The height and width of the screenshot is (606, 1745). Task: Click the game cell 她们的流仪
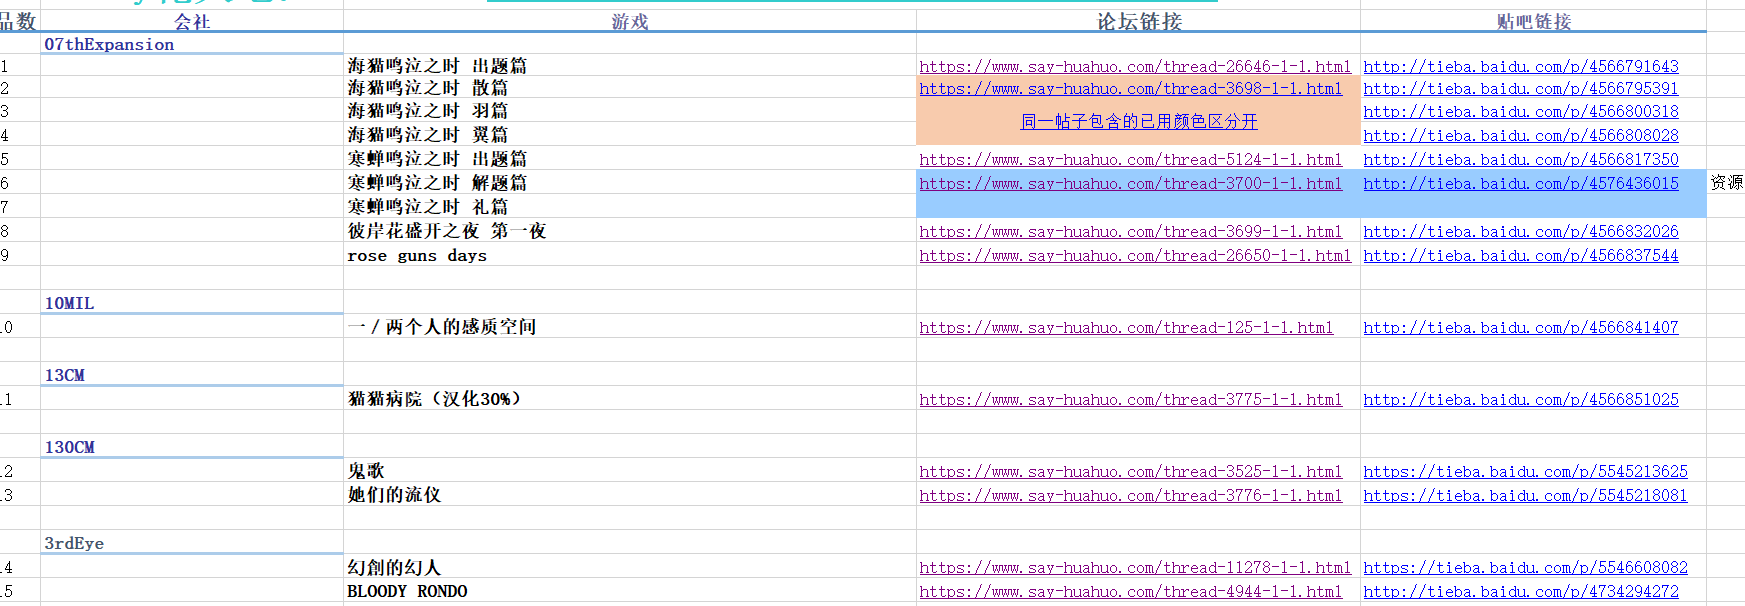630,495
